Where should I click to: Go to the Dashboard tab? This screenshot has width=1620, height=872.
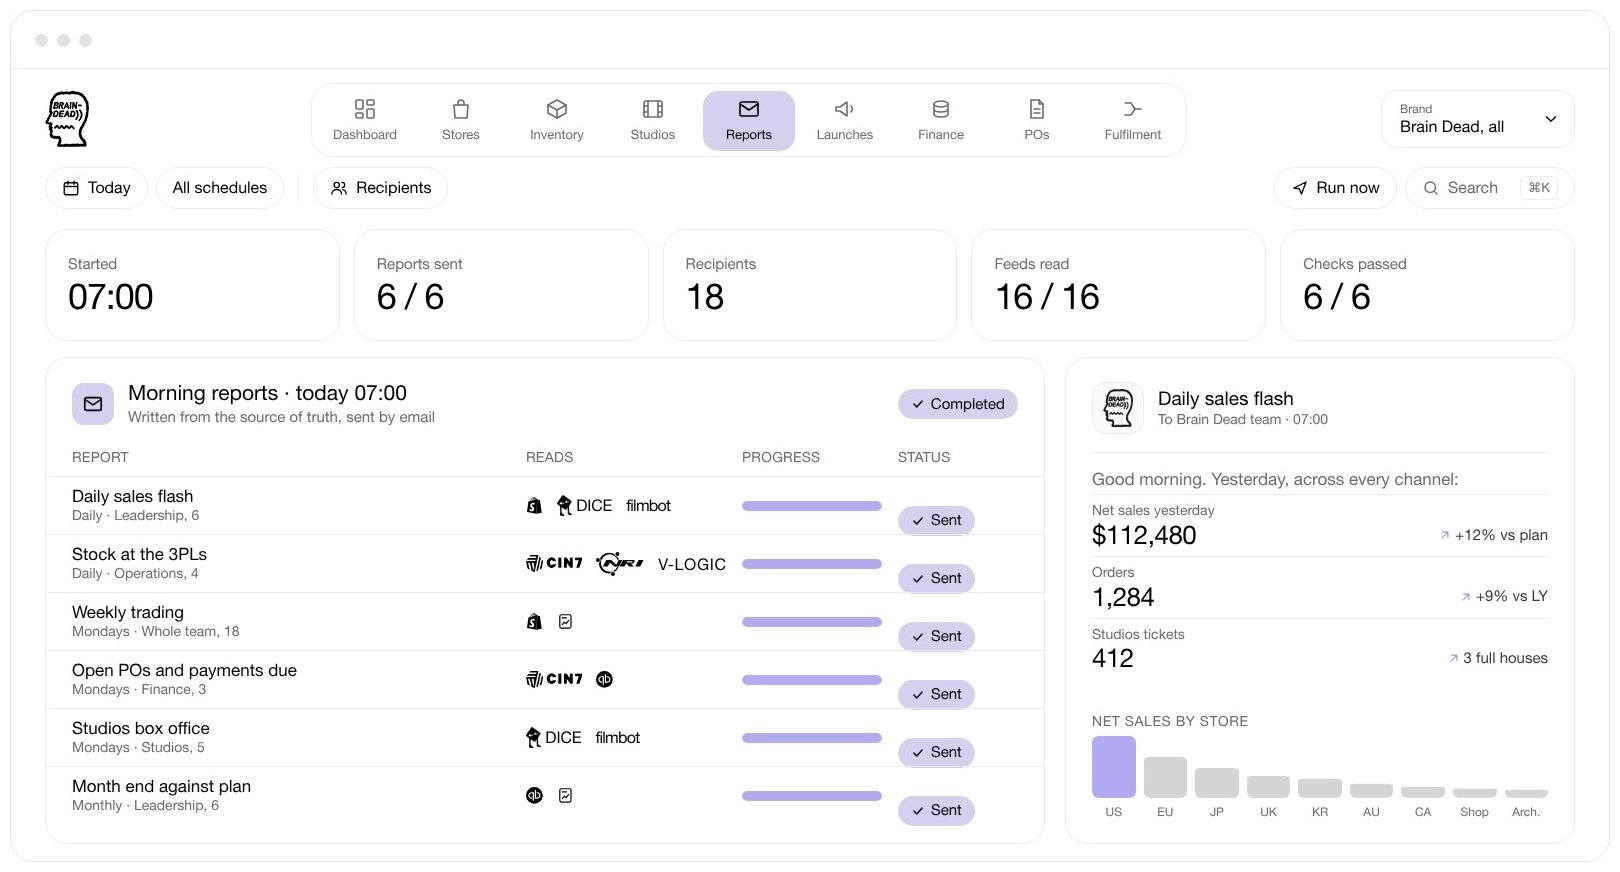tap(365, 121)
